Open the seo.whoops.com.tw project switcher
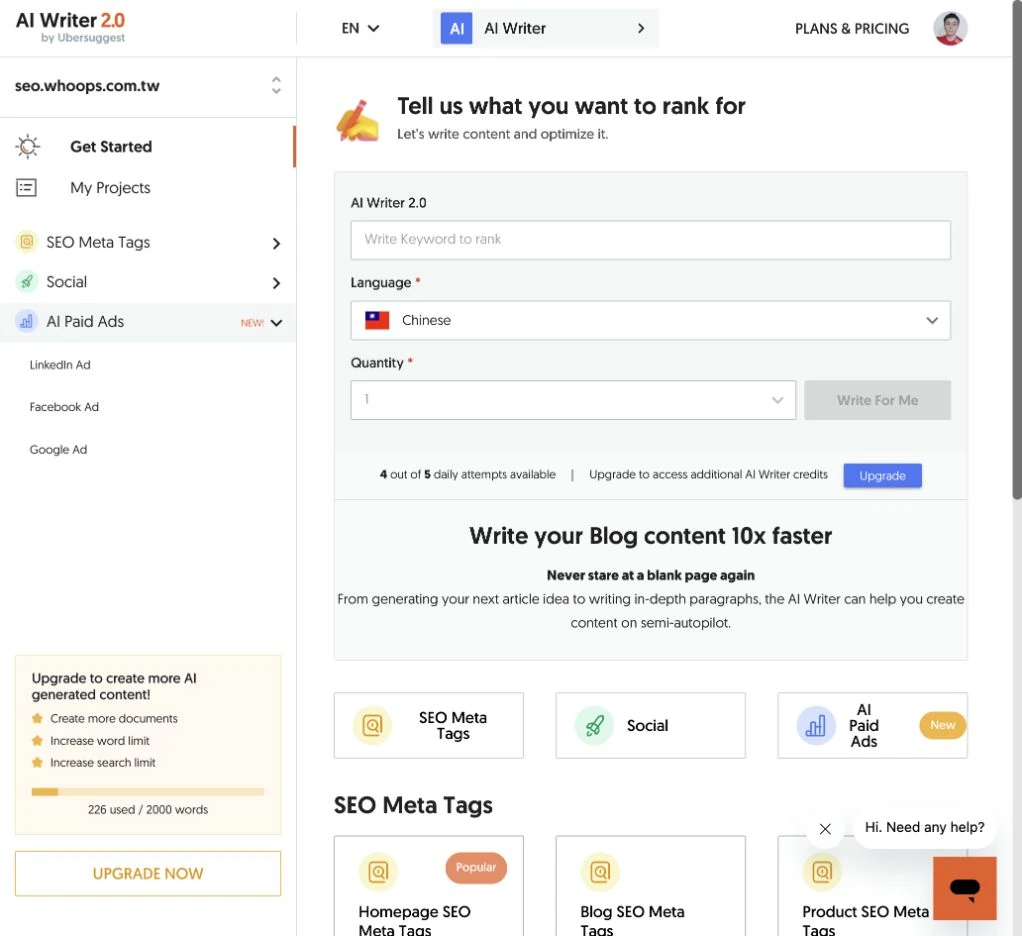This screenshot has height=936, width=1022. pos(148,86)
